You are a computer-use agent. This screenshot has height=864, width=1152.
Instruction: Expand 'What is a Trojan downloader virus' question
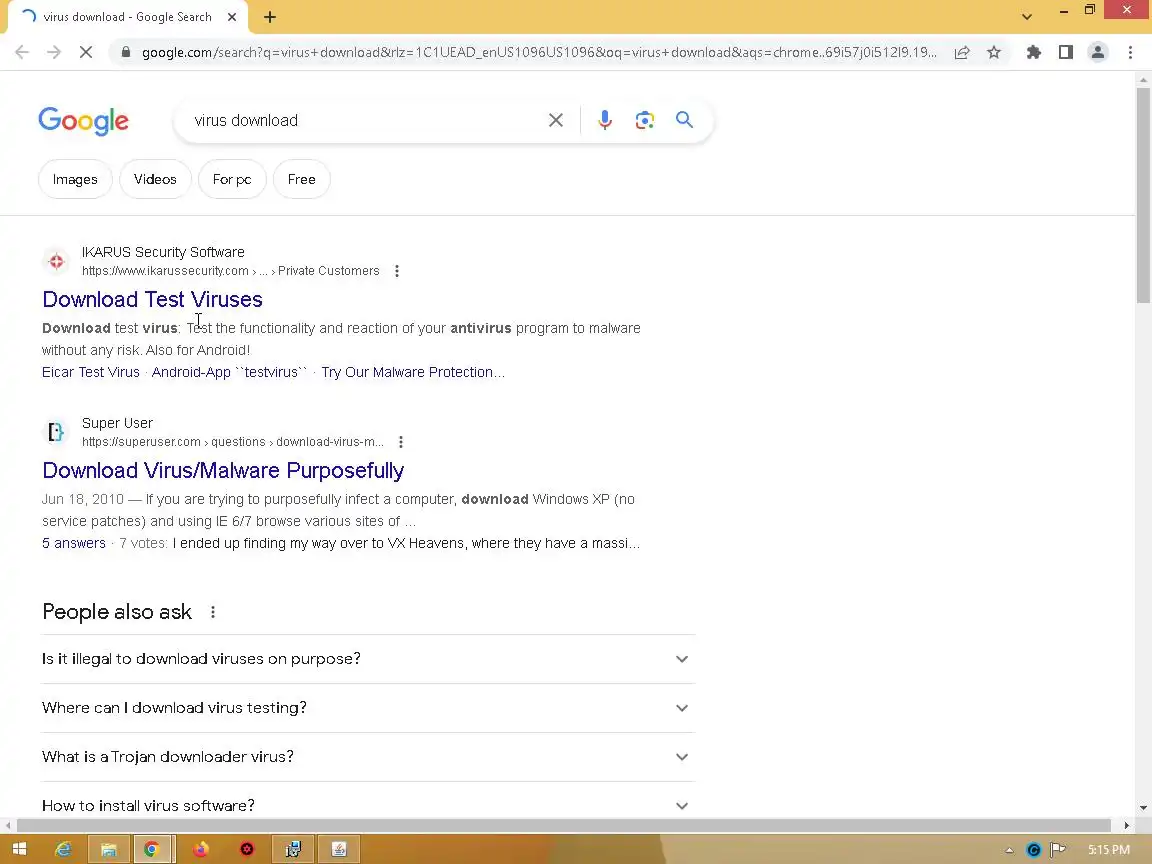368,757
